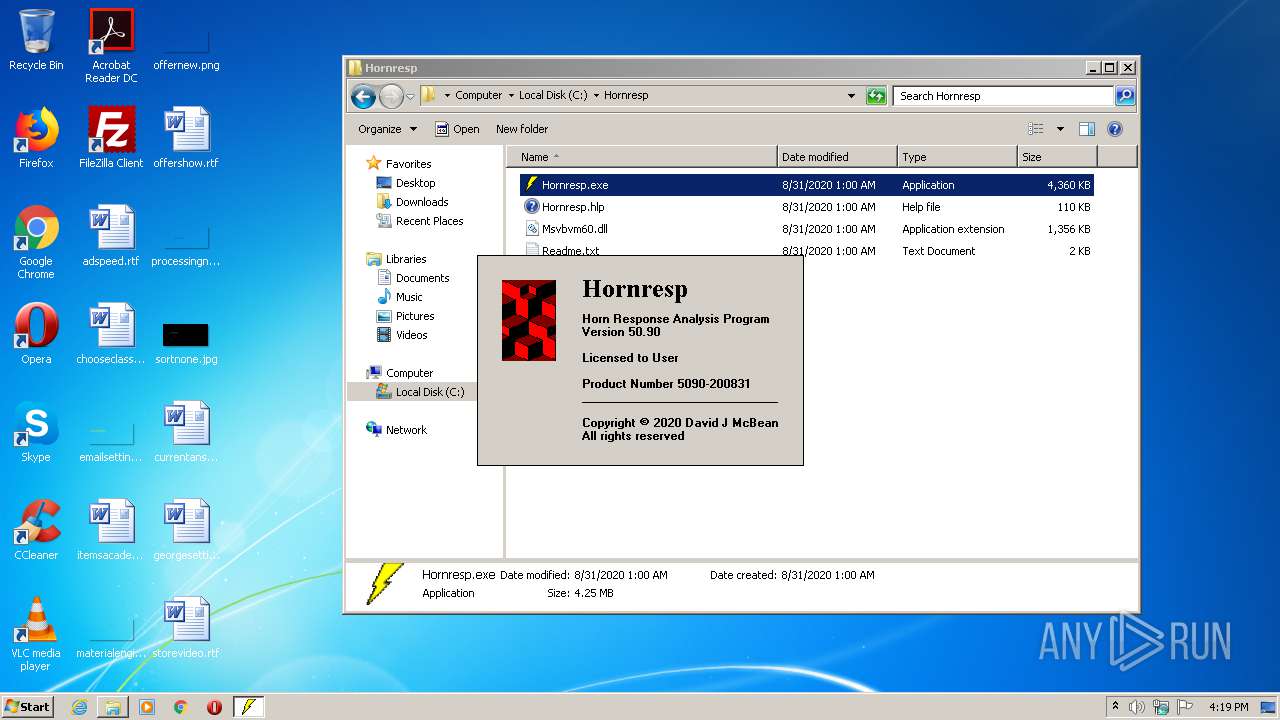Click Opera icon in taskbar
1280x720 pixels.
(214, 707)
